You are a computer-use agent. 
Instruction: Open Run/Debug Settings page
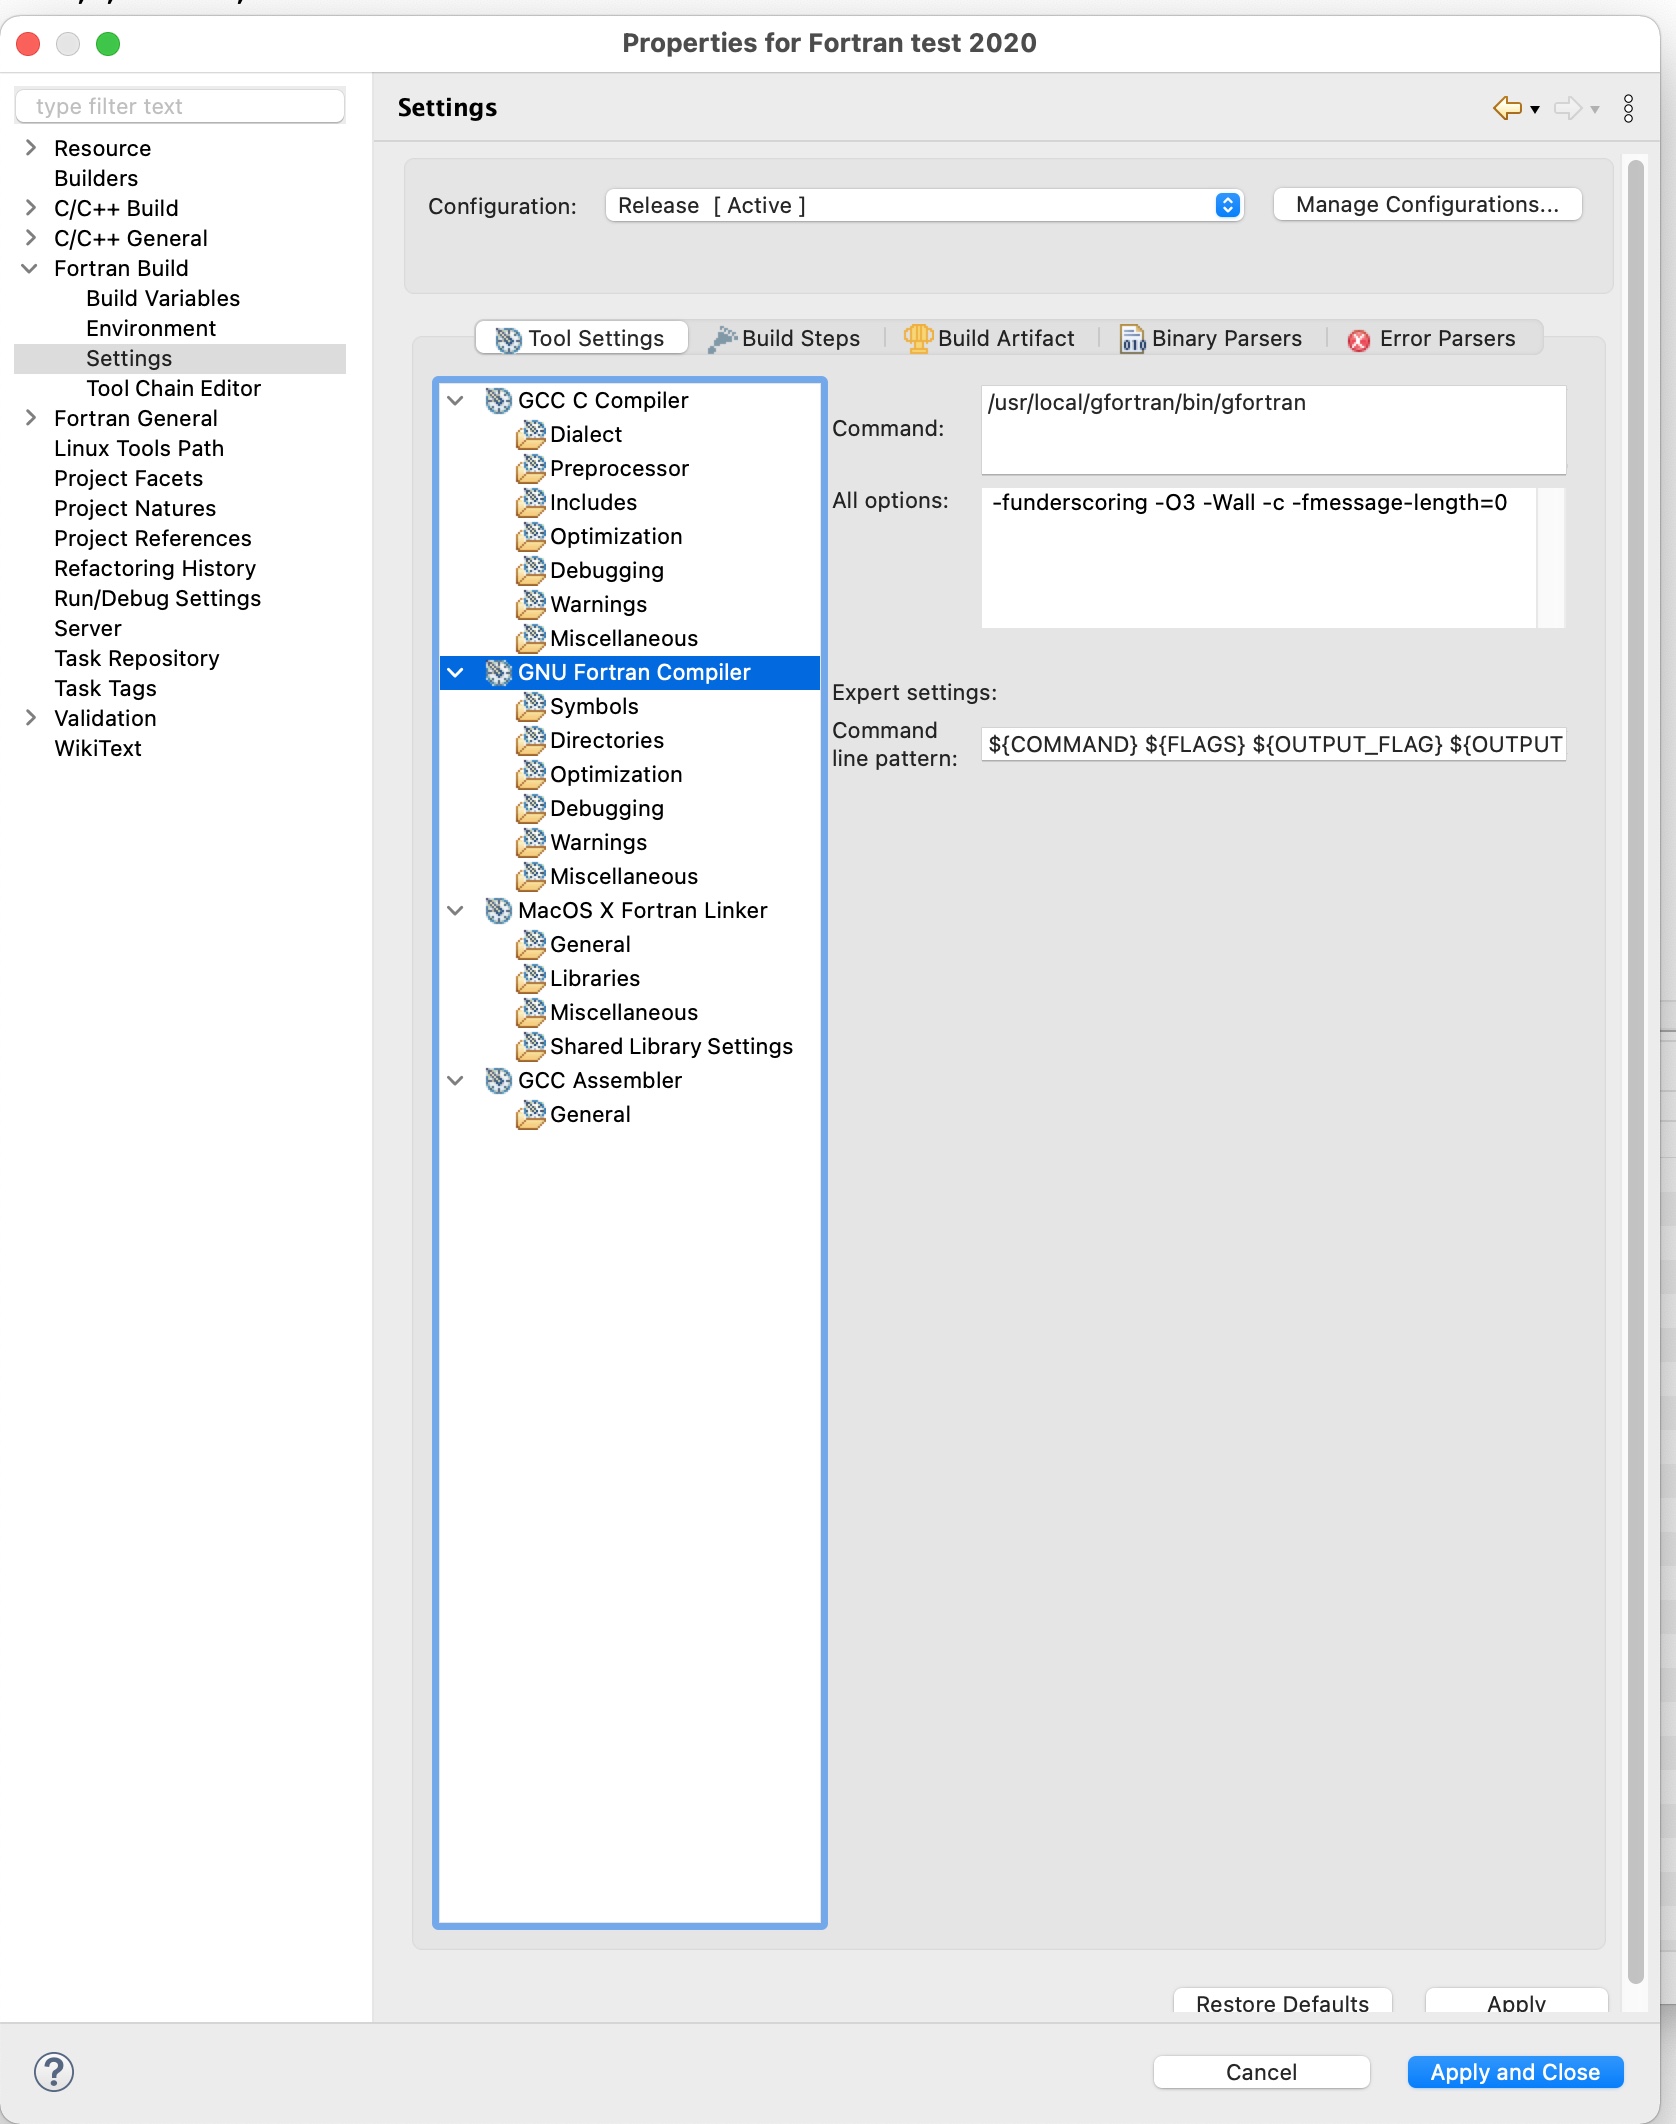pyautogui.click(x=157, y=598)
